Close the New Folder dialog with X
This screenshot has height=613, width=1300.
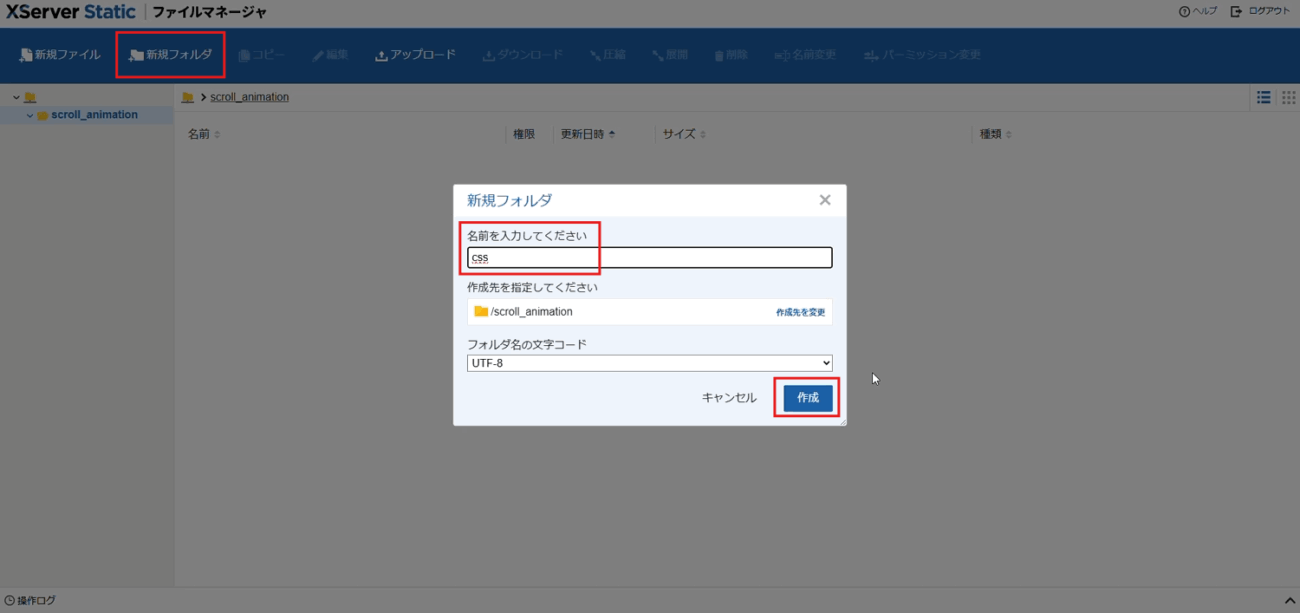point(825,200)
